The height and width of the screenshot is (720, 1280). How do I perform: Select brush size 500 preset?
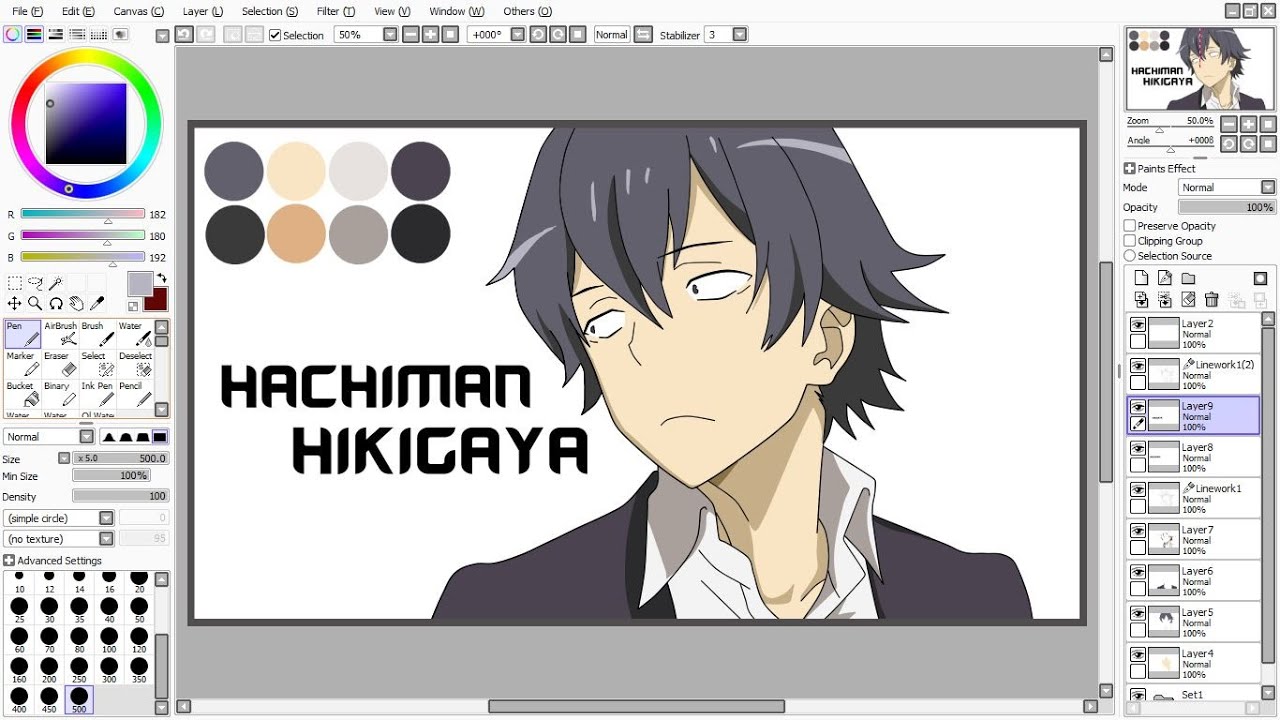tap(79, 700)
